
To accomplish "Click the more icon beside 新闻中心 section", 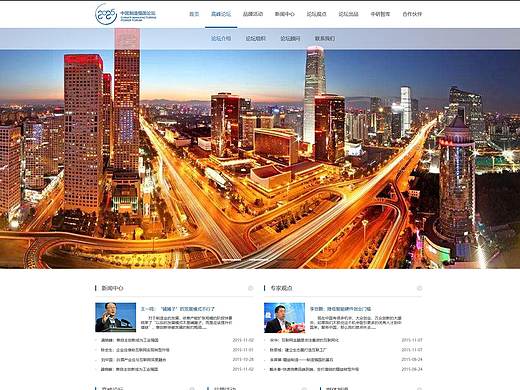I will (x=251, y=288).
